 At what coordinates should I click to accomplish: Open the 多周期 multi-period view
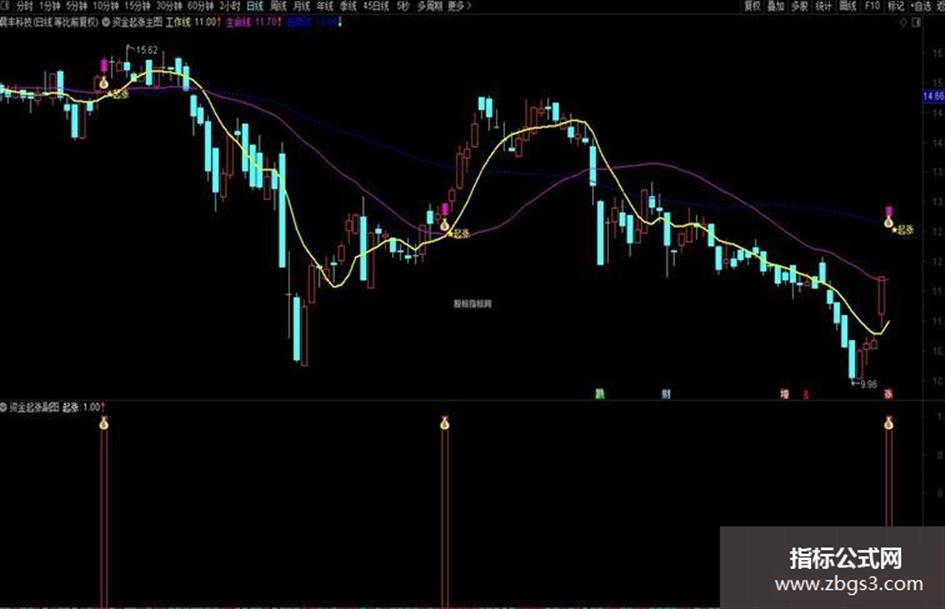point(430,6)
